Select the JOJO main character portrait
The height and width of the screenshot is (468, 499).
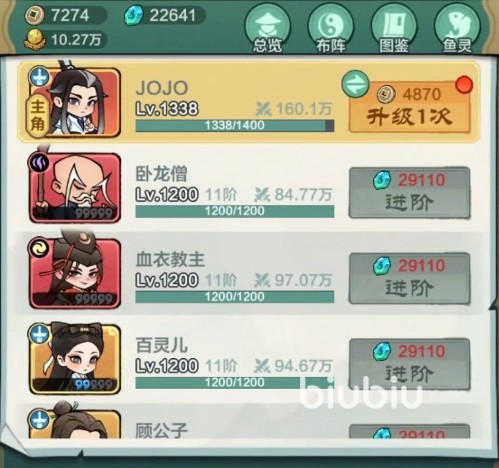(x=74, y=102)
